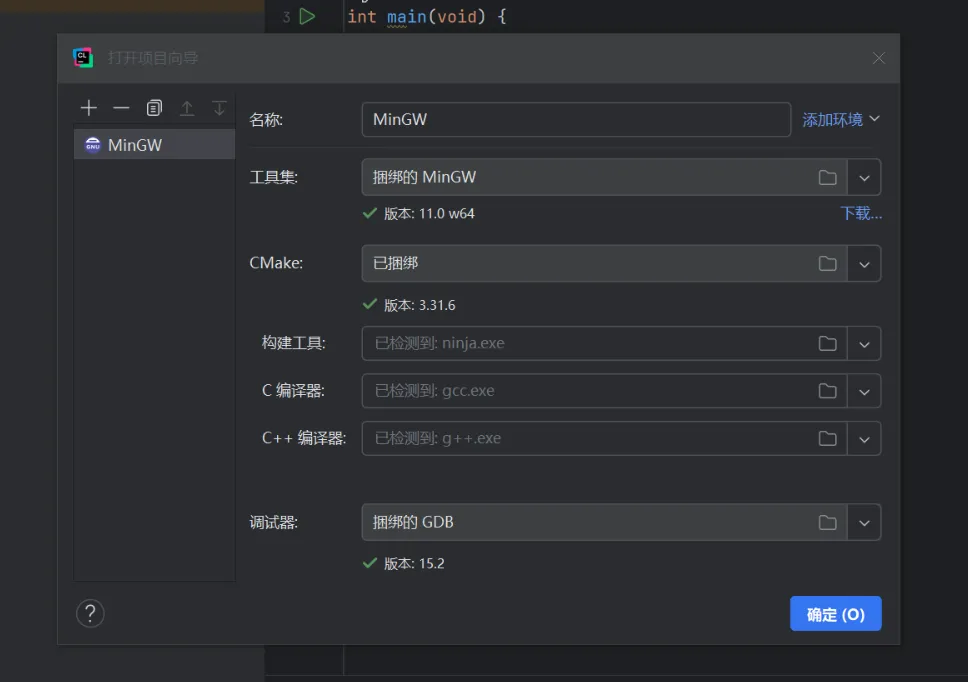Screen dimensions: 968x682
Task: Open the help question mark button
Action: (90, 613)
